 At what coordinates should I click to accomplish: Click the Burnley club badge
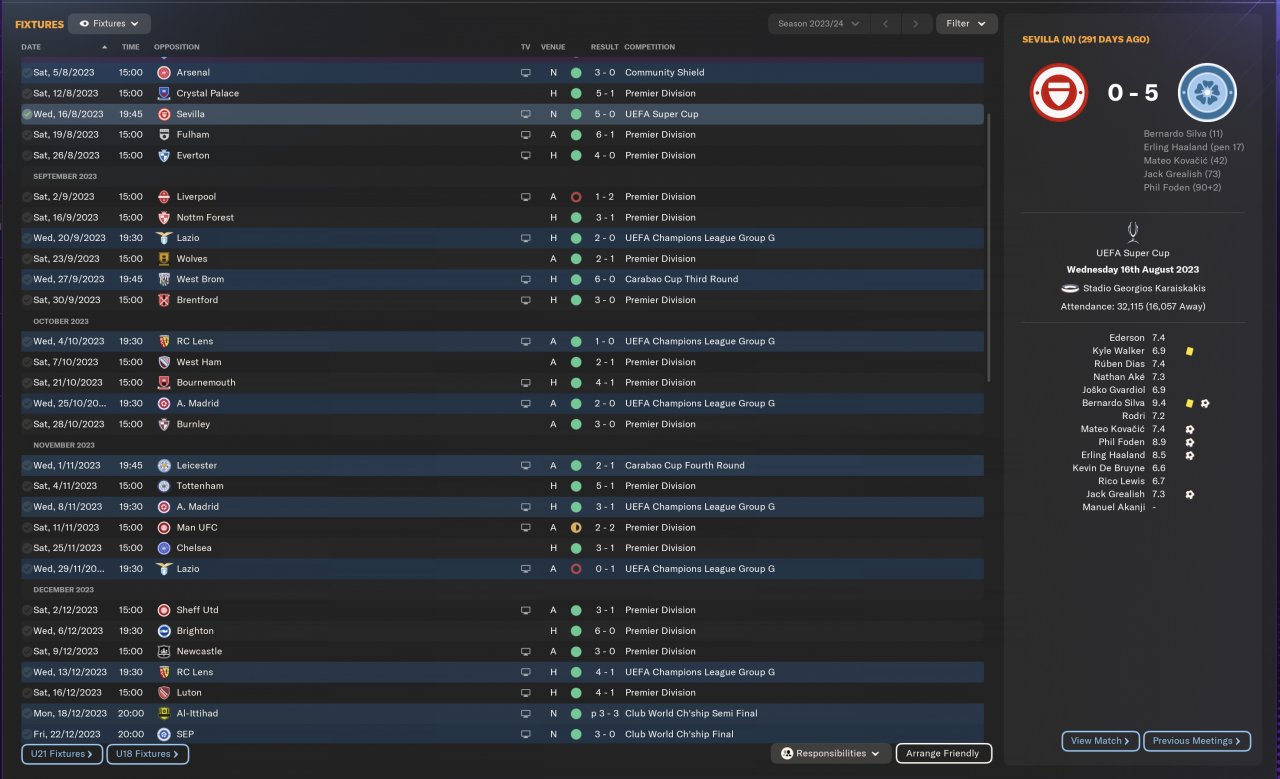164,424
